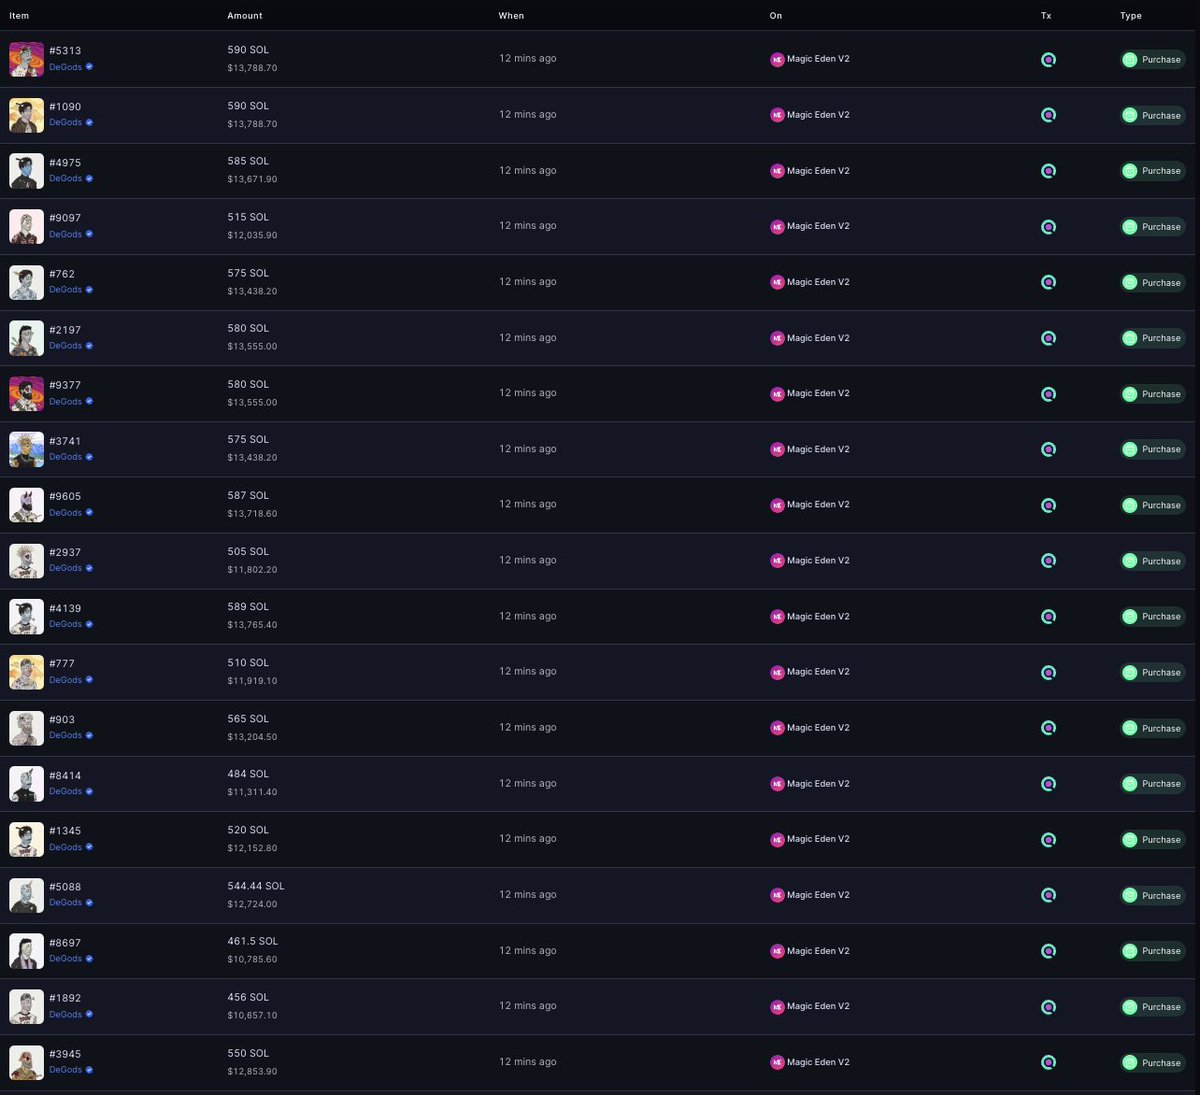Open transaction icon for #2937 row
The width and height of the screenshot is (1200, 1095).
tap(1048, 561)
